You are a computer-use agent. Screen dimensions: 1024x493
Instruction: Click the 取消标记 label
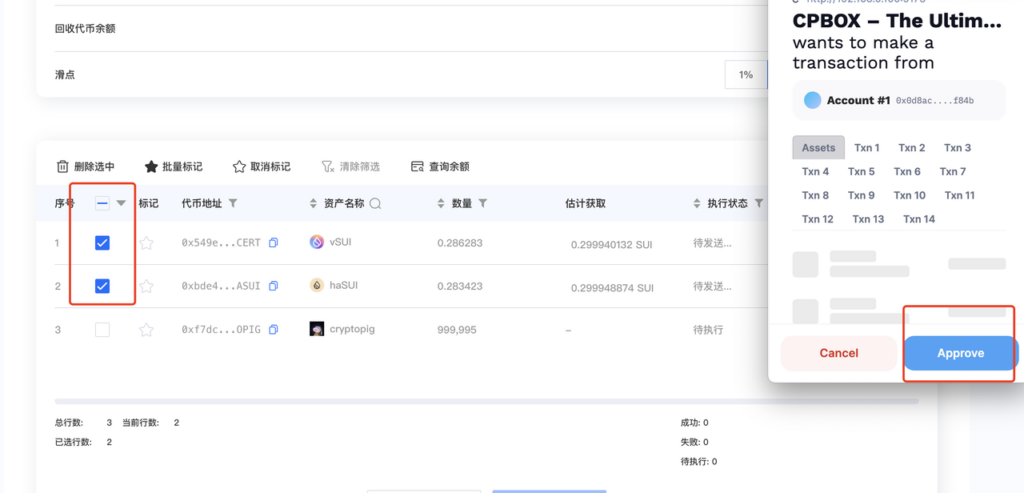(270, 167)
